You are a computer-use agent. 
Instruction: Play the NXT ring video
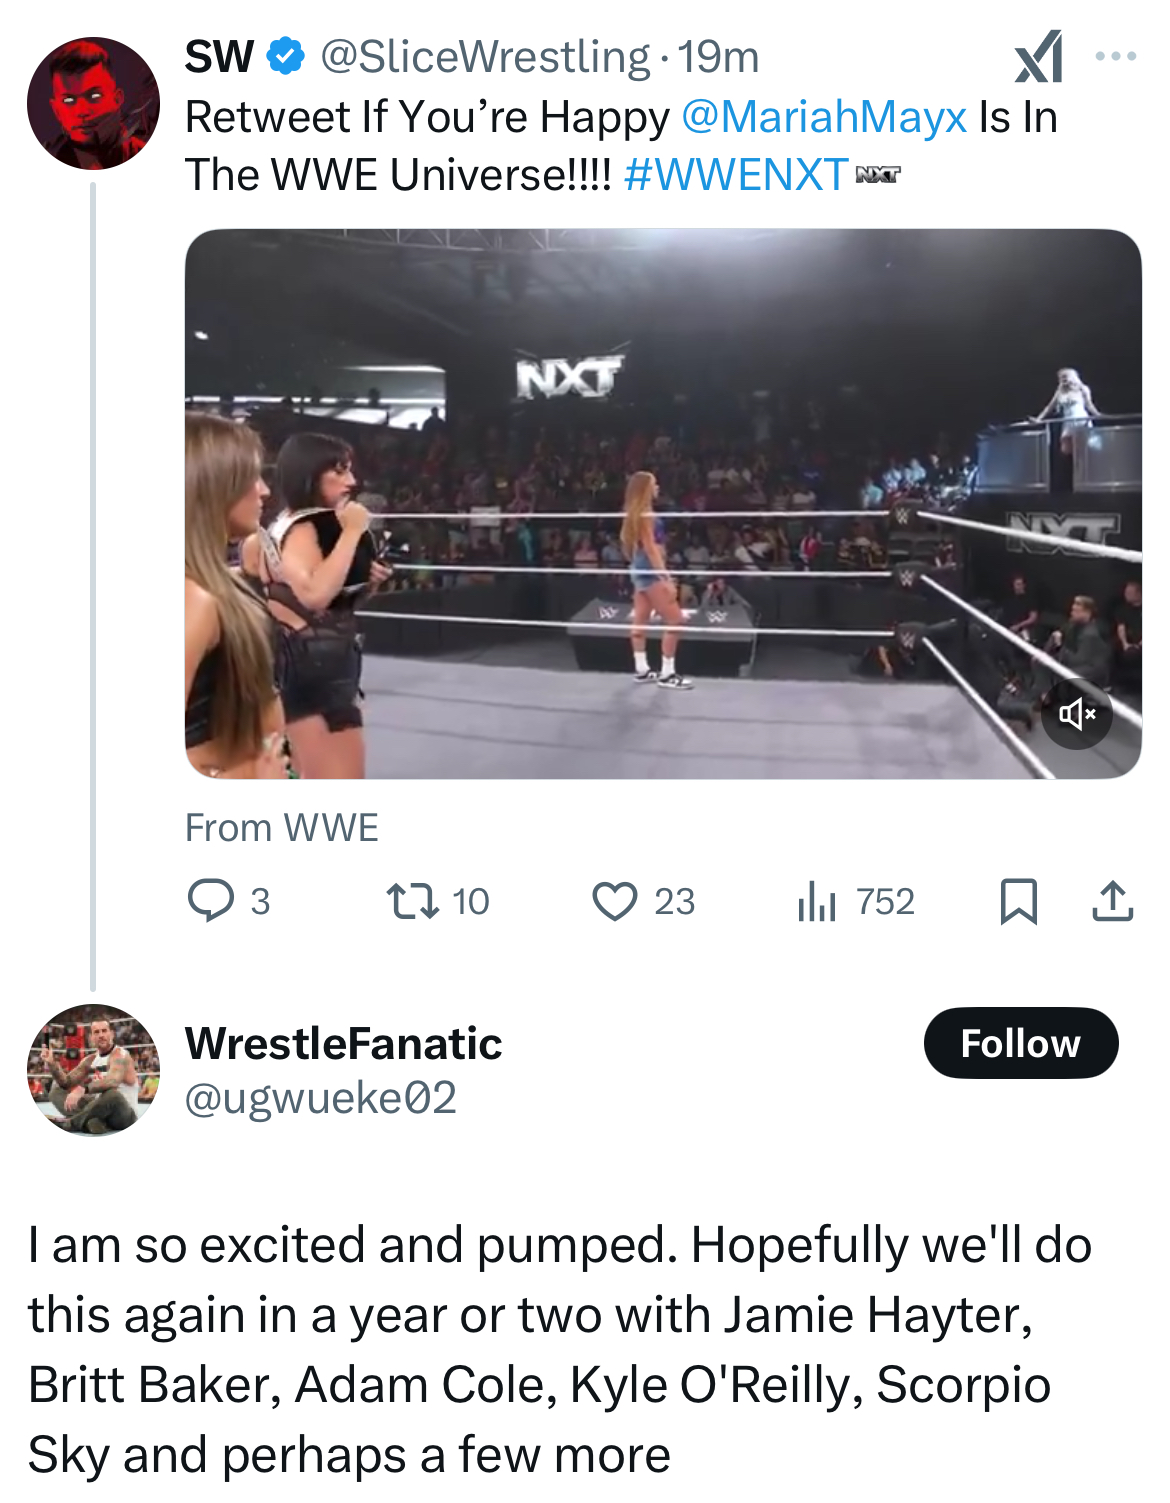(x=662, y=503)
